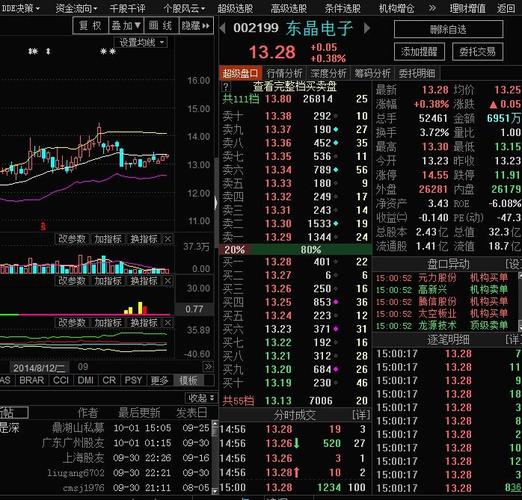Select PSY indicator tab

tap(133, 380)
